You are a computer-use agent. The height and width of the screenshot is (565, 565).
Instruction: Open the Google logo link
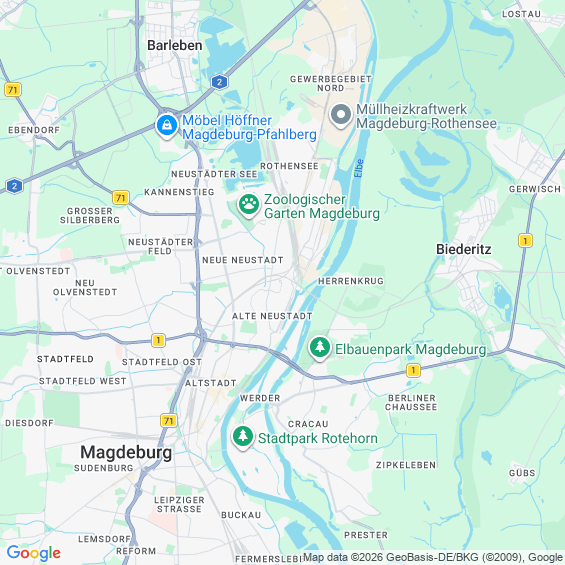[34, 553]
